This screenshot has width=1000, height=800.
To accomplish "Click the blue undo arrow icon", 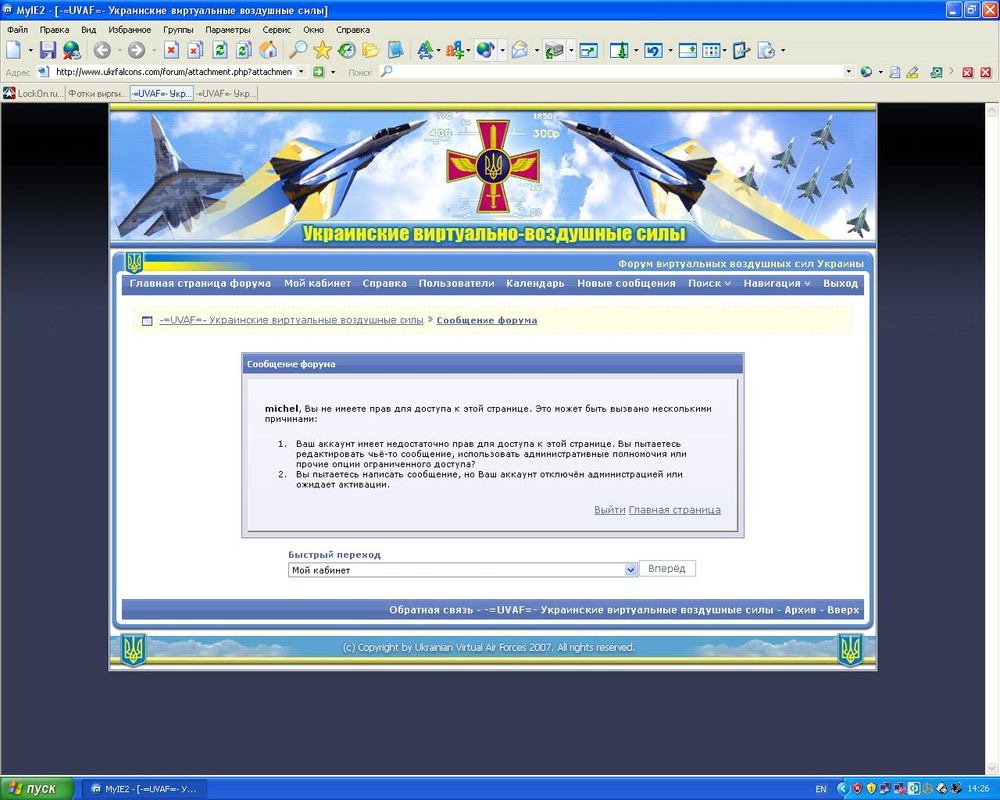I will 653,50.
